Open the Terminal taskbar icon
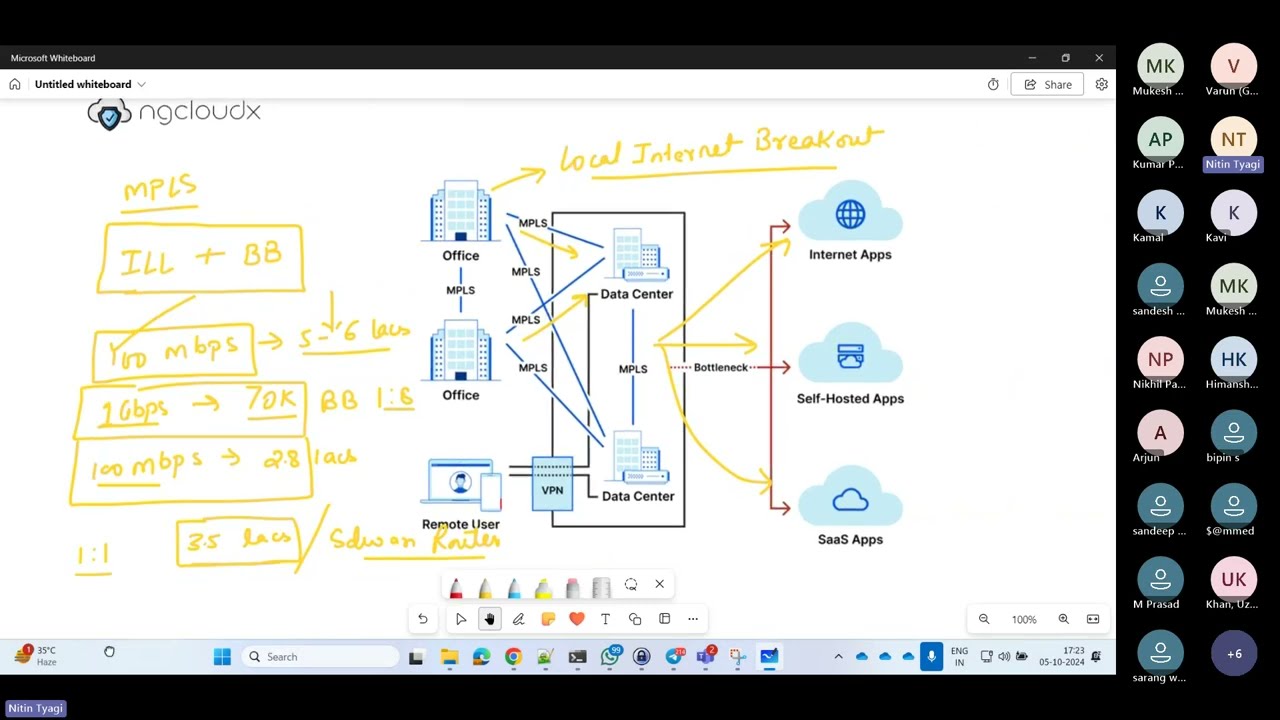Screen dimensions: 1280x720 [577, 657]
